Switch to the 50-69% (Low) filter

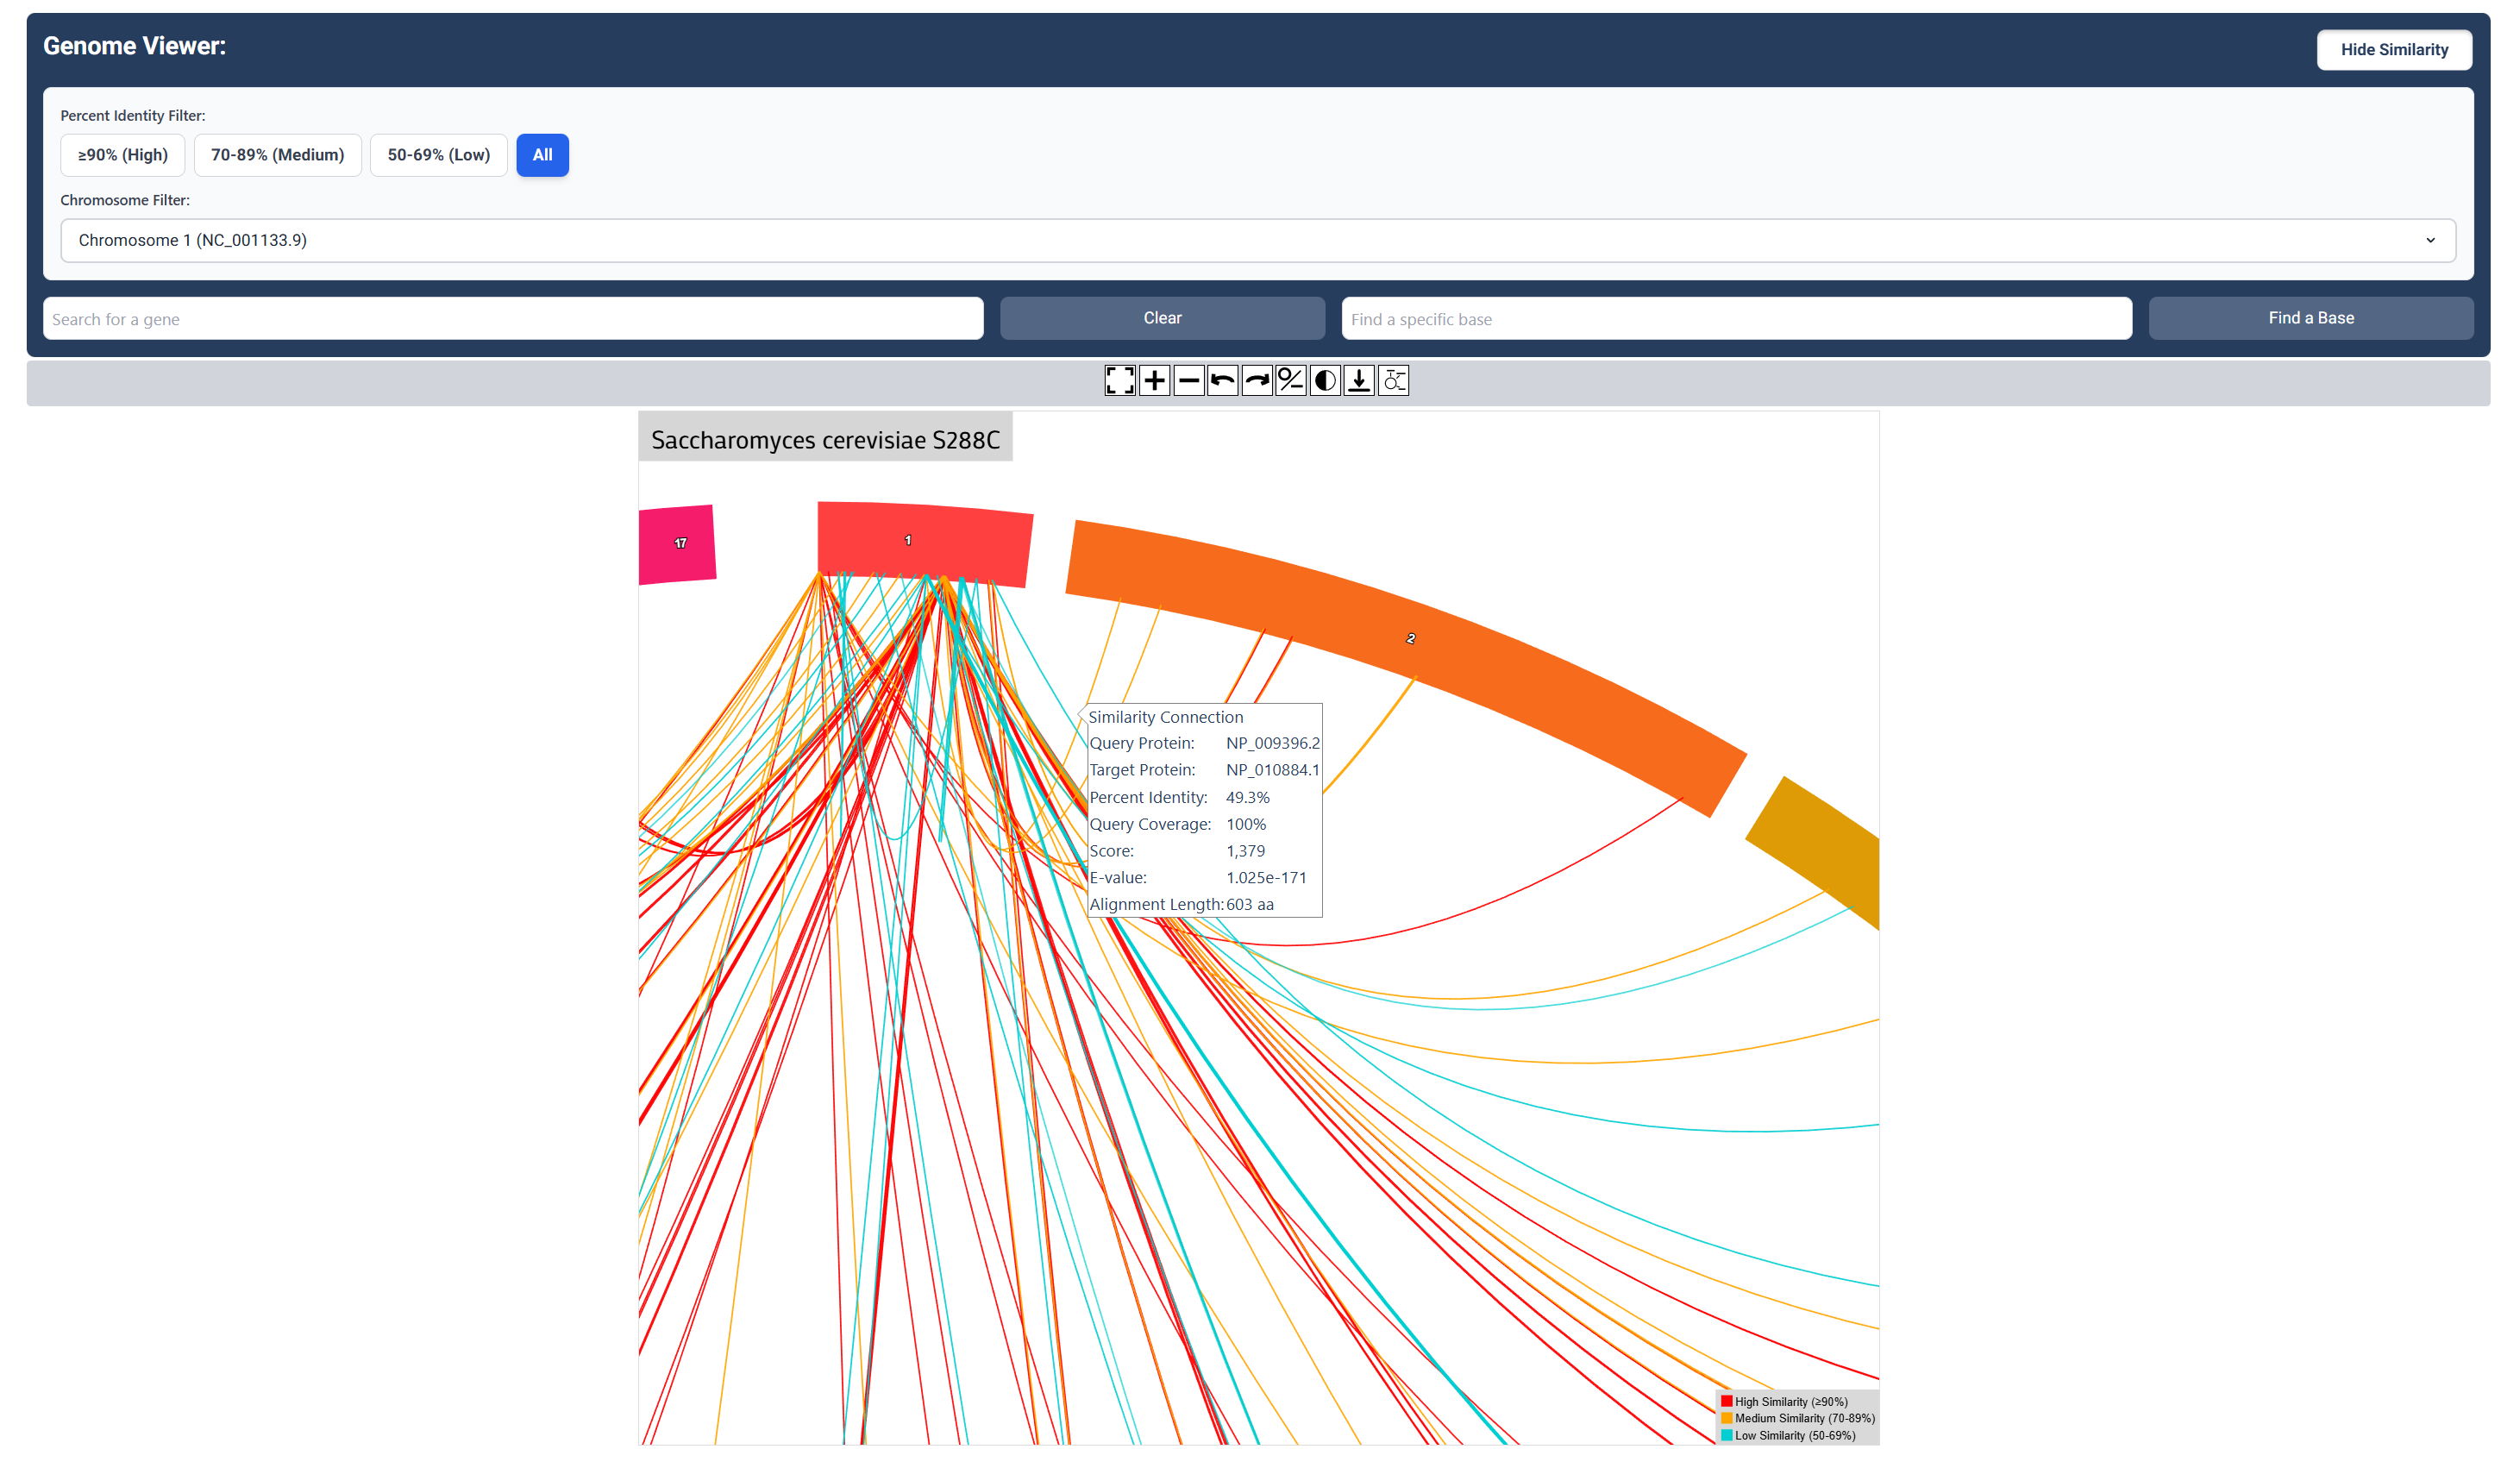(x=438, y=155)
